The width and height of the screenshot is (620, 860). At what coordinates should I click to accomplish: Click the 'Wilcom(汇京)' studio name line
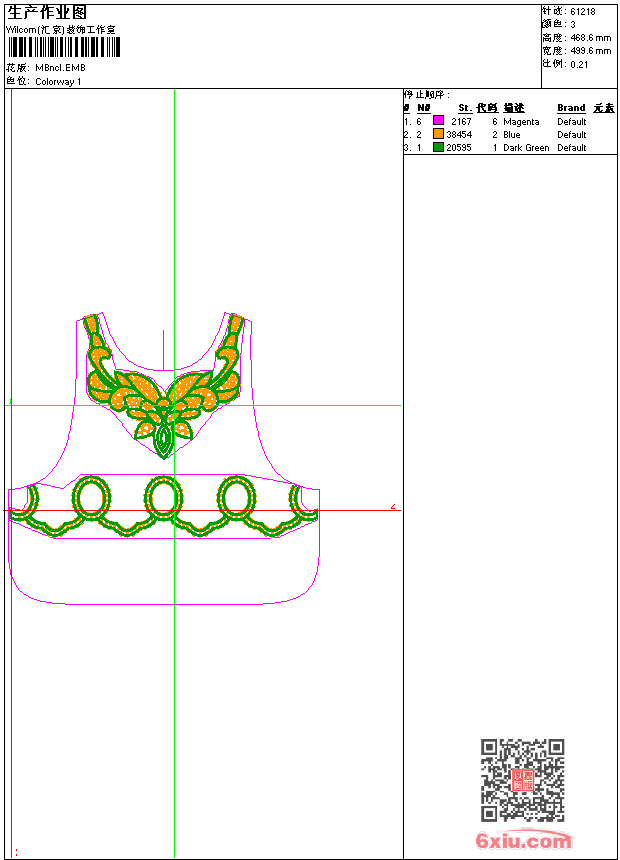tap(61, 30)
